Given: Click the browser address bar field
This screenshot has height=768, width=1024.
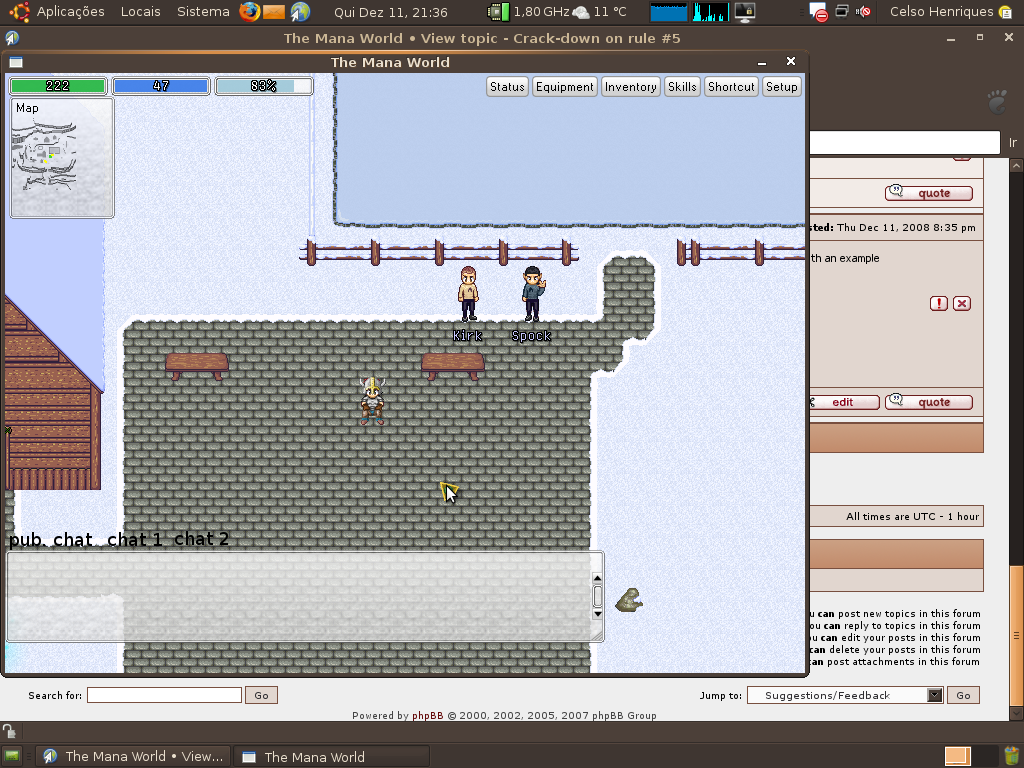Looking at the screenshot, I should pos(905,142).
